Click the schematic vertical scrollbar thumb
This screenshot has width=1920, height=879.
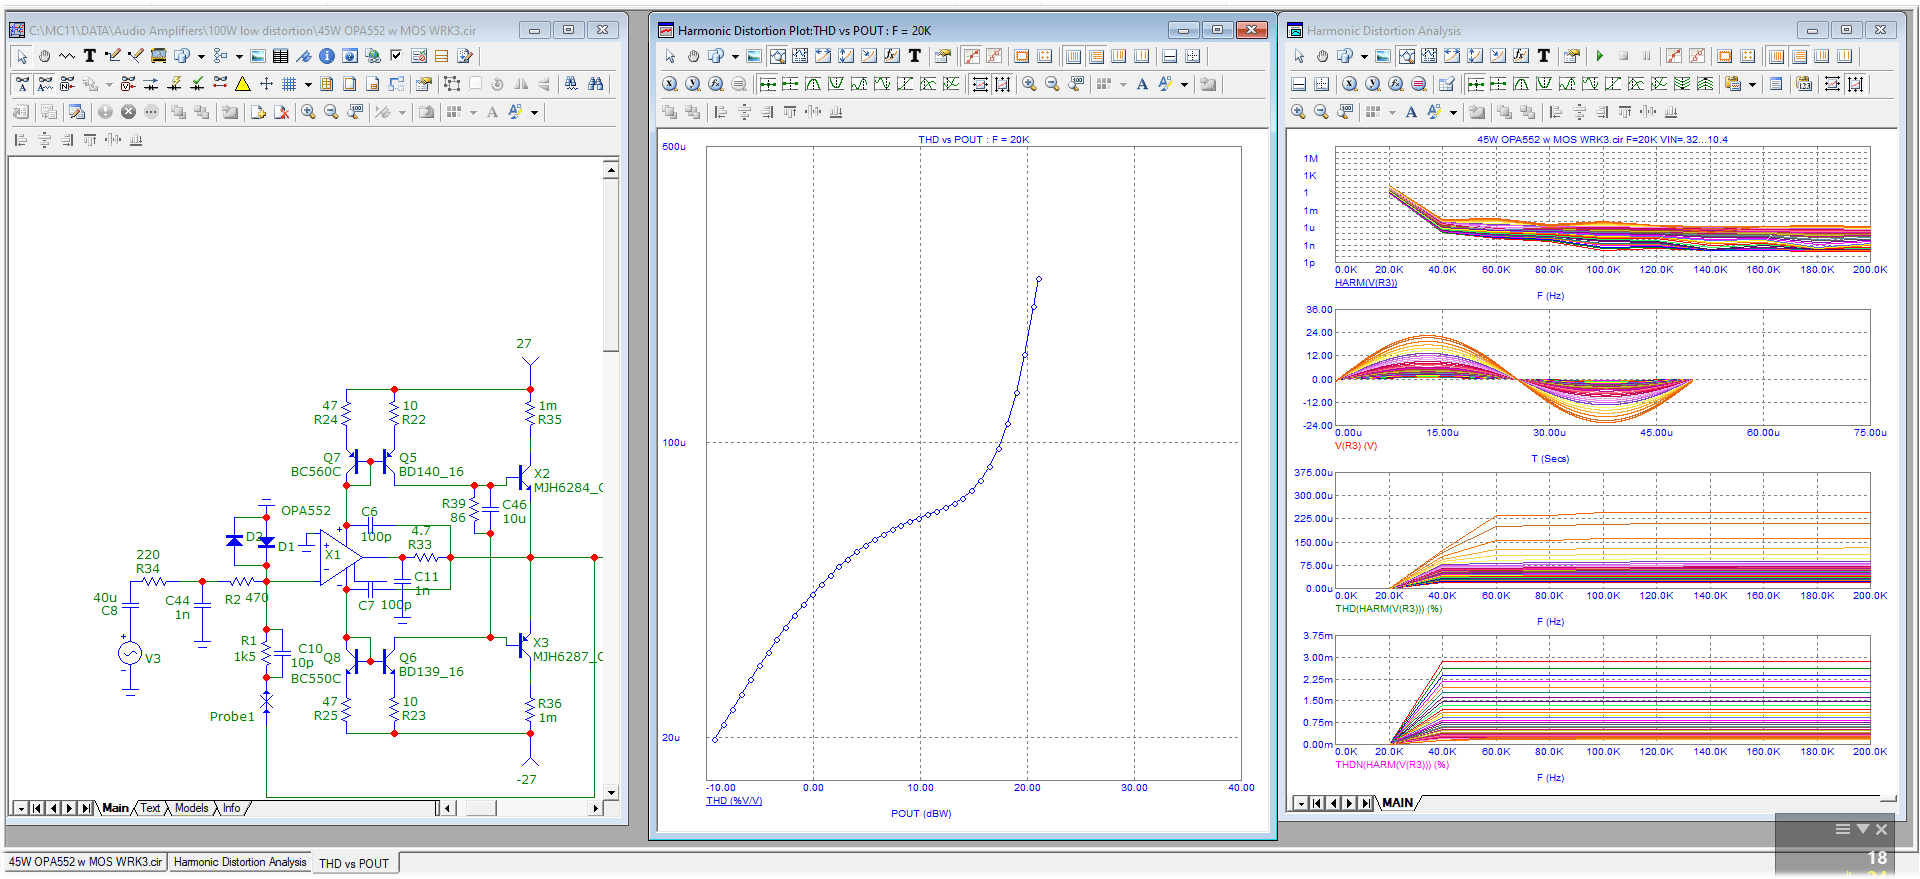coord(611,265)
